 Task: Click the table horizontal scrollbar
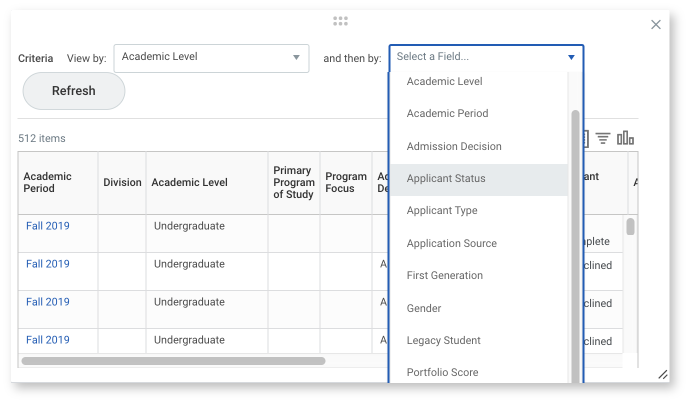[x=174, y=361]
